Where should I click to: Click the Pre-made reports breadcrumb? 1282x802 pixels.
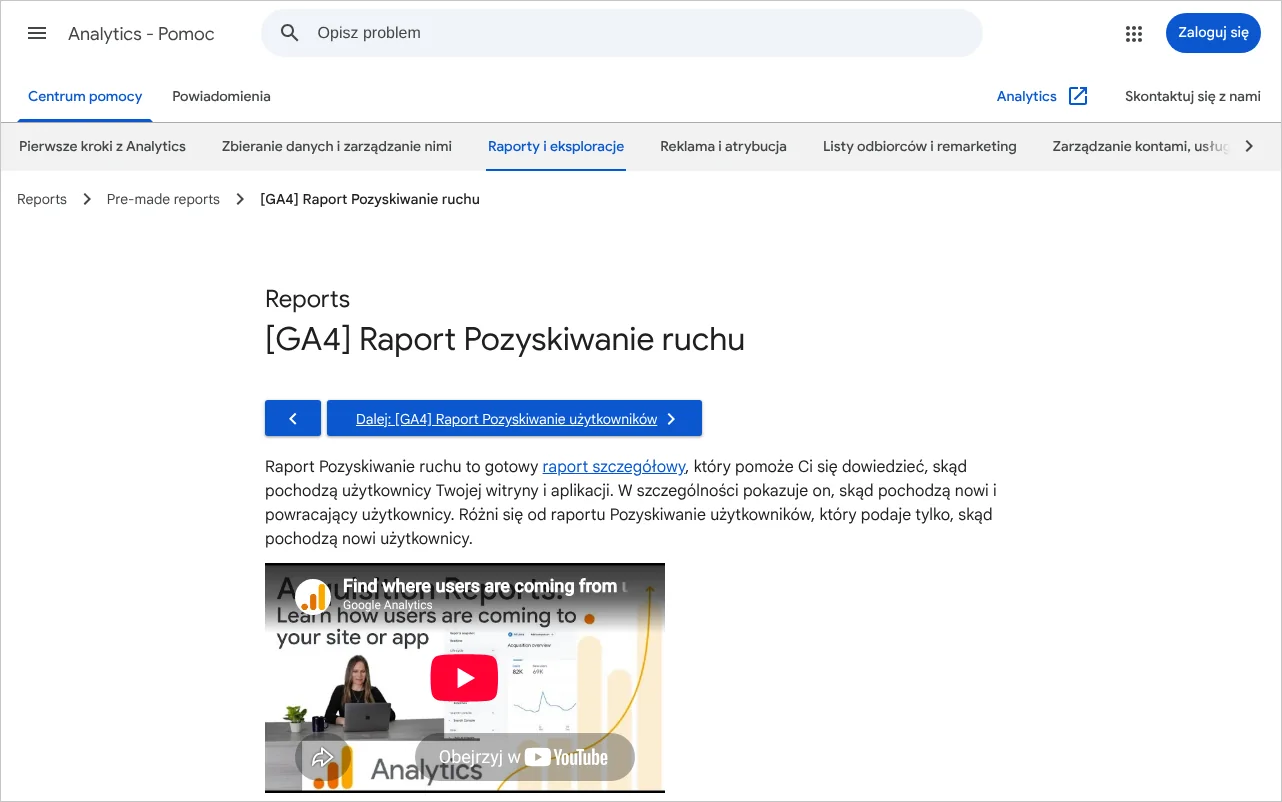(163, 199)
